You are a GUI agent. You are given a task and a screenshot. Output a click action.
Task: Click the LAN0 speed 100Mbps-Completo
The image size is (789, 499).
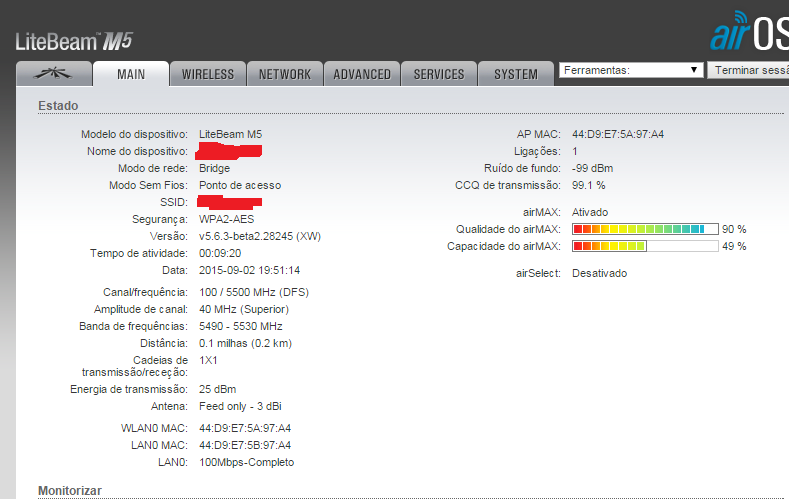click(247, 462)
